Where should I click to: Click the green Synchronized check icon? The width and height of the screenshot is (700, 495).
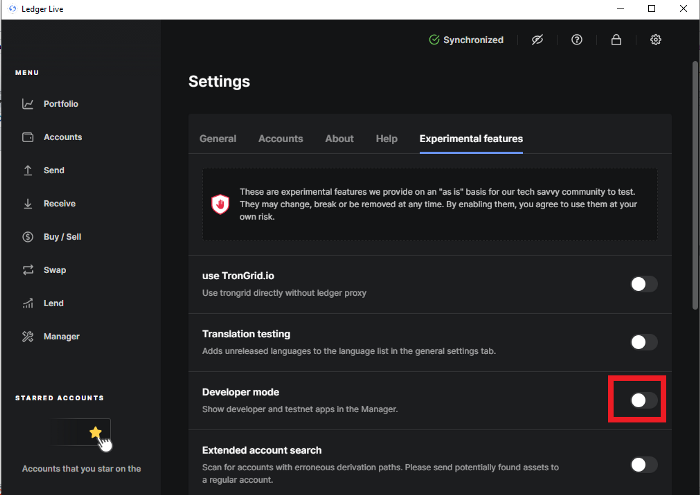[434, 40]
